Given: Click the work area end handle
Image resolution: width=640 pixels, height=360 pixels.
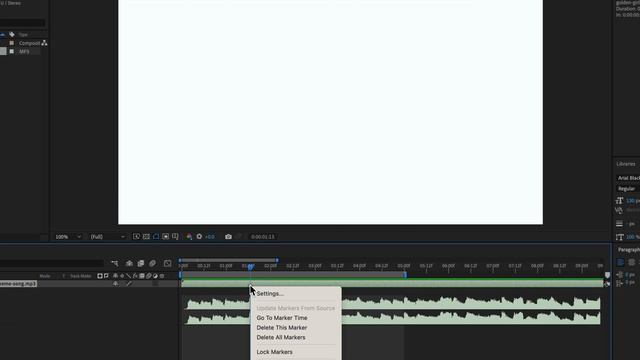Looking at the screenshot, I should [x=405, y=275].
